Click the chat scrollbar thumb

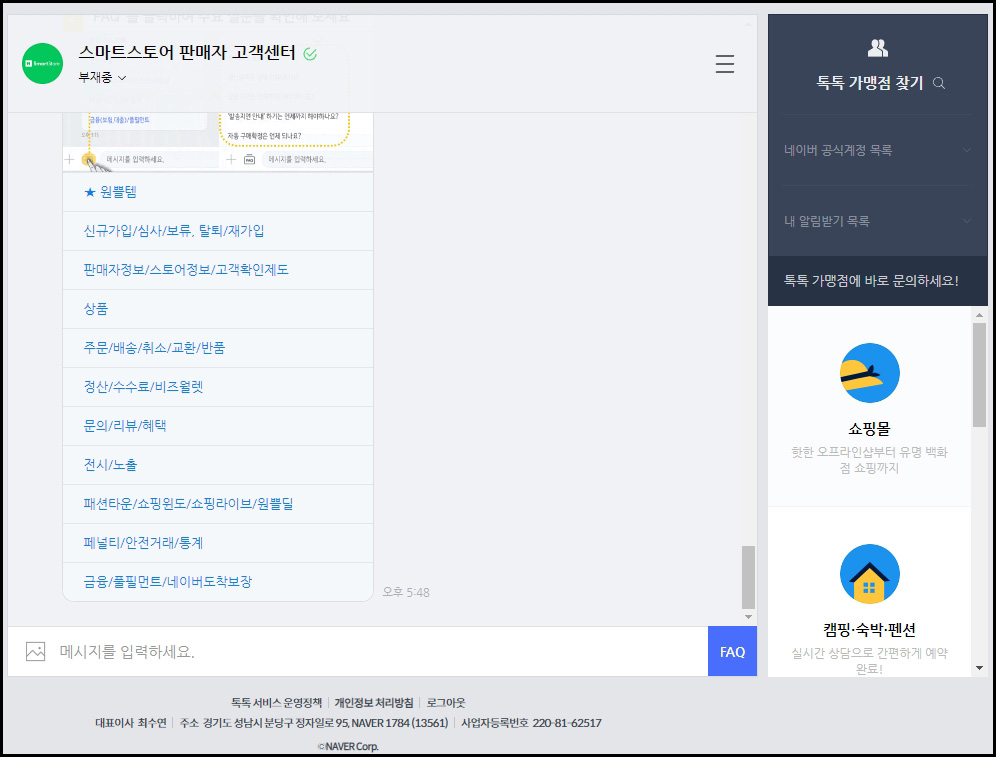[748, 577]
